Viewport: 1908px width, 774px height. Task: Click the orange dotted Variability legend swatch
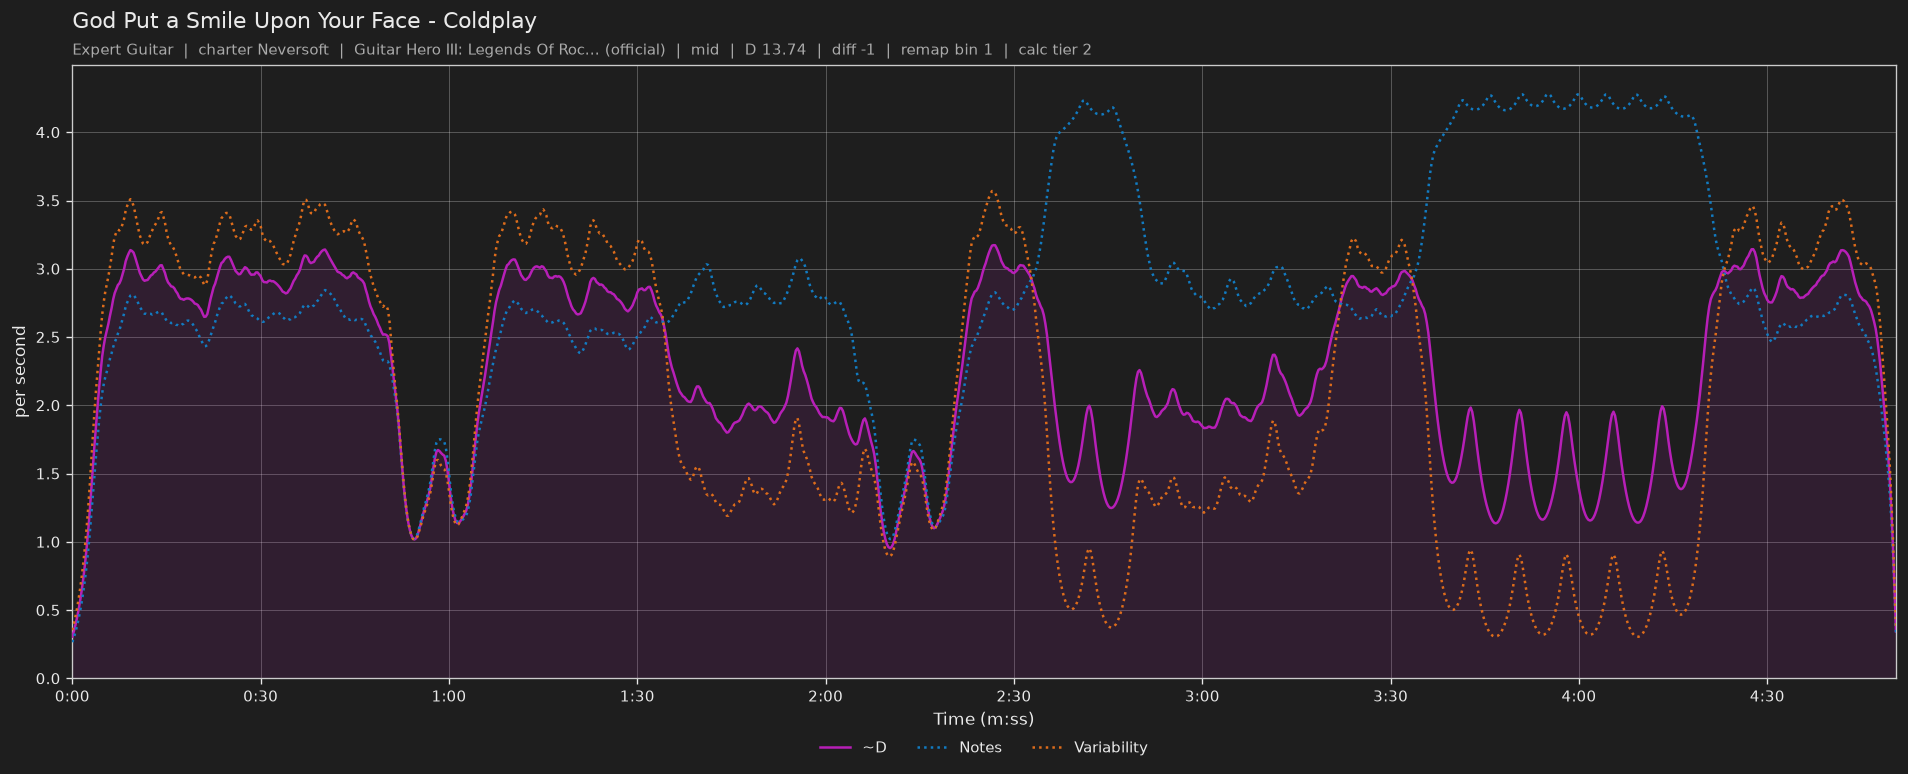coord(1047,748)
